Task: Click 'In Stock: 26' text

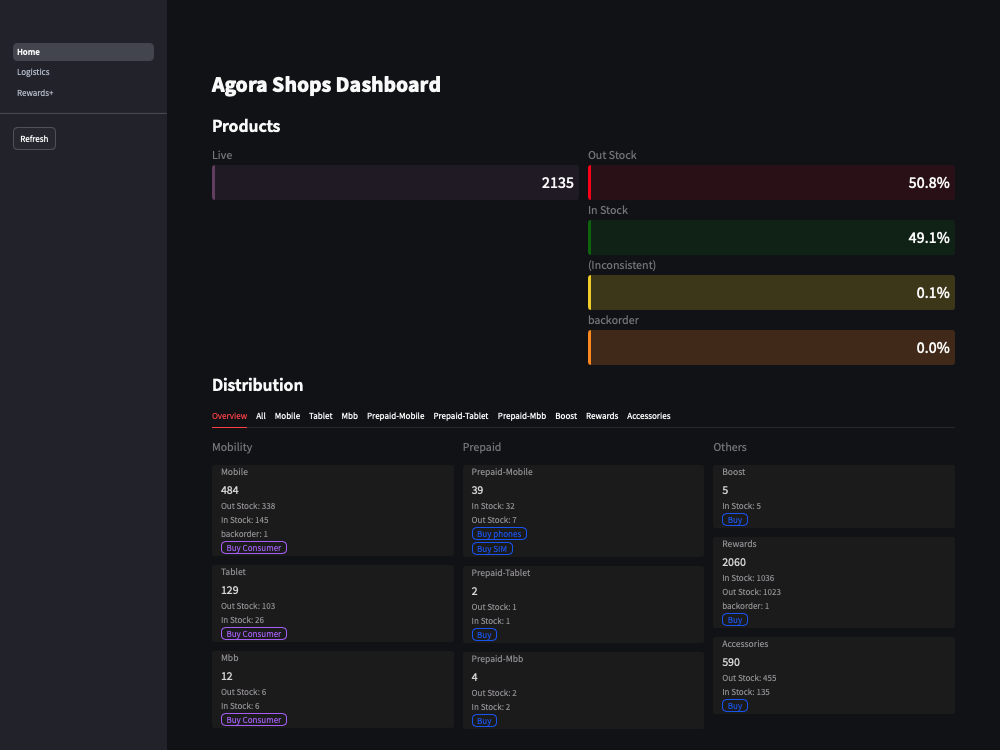Action: (x=242, y=620)
